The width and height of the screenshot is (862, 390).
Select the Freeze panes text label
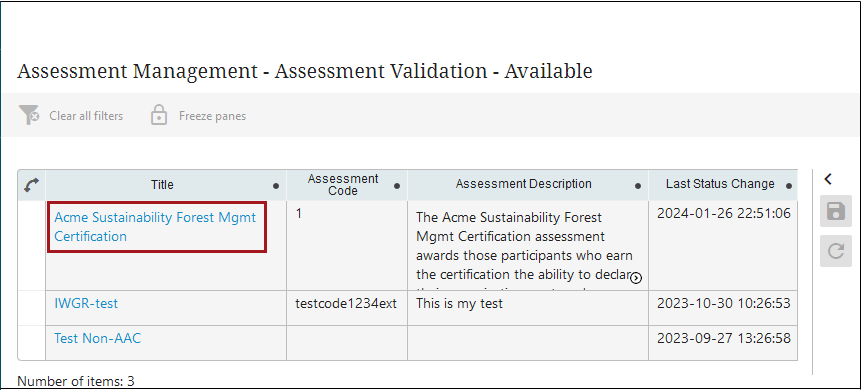[212, 116]
